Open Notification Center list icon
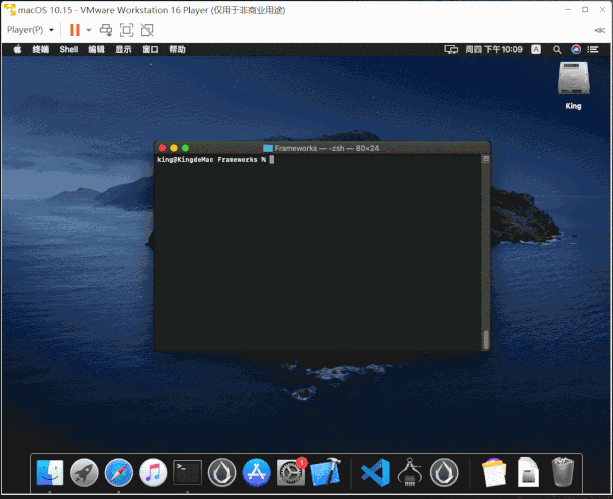 593,49
